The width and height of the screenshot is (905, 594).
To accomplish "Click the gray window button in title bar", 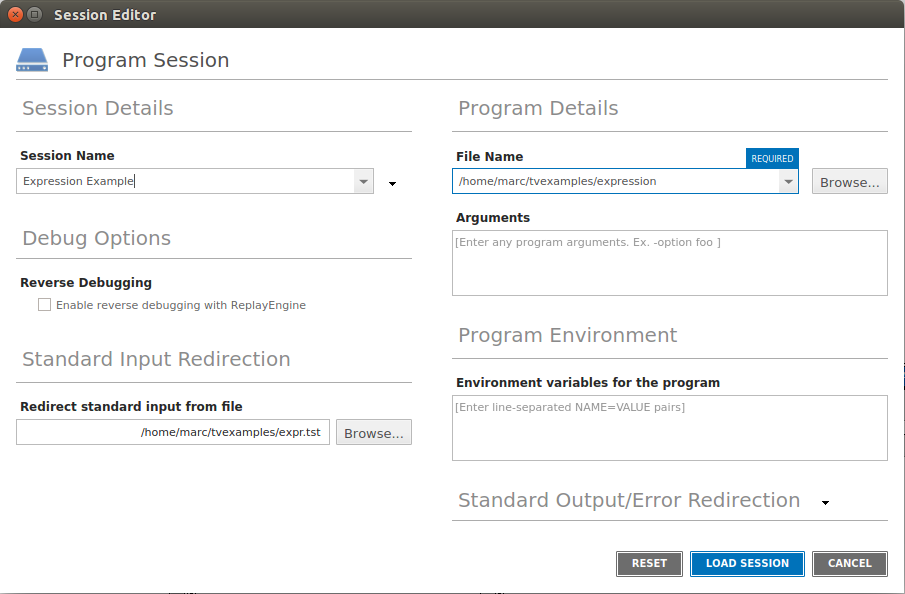I will (x=35, y=15).
